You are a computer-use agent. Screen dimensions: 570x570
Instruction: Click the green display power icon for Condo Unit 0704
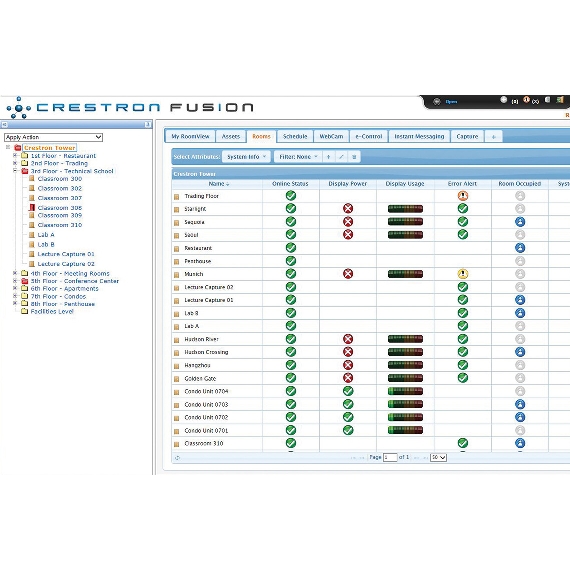348,391
